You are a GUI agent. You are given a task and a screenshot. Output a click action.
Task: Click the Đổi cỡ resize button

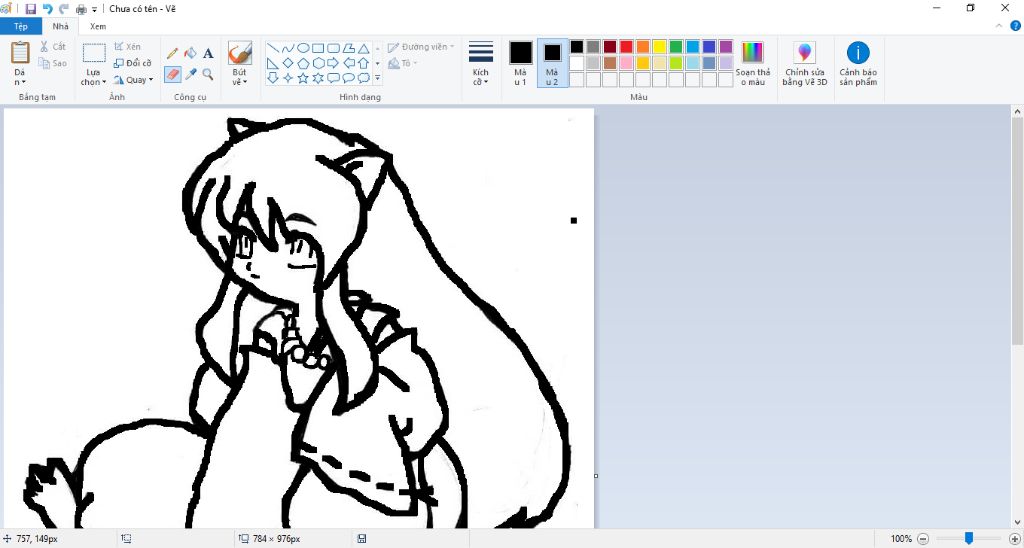tap(133, 63)
